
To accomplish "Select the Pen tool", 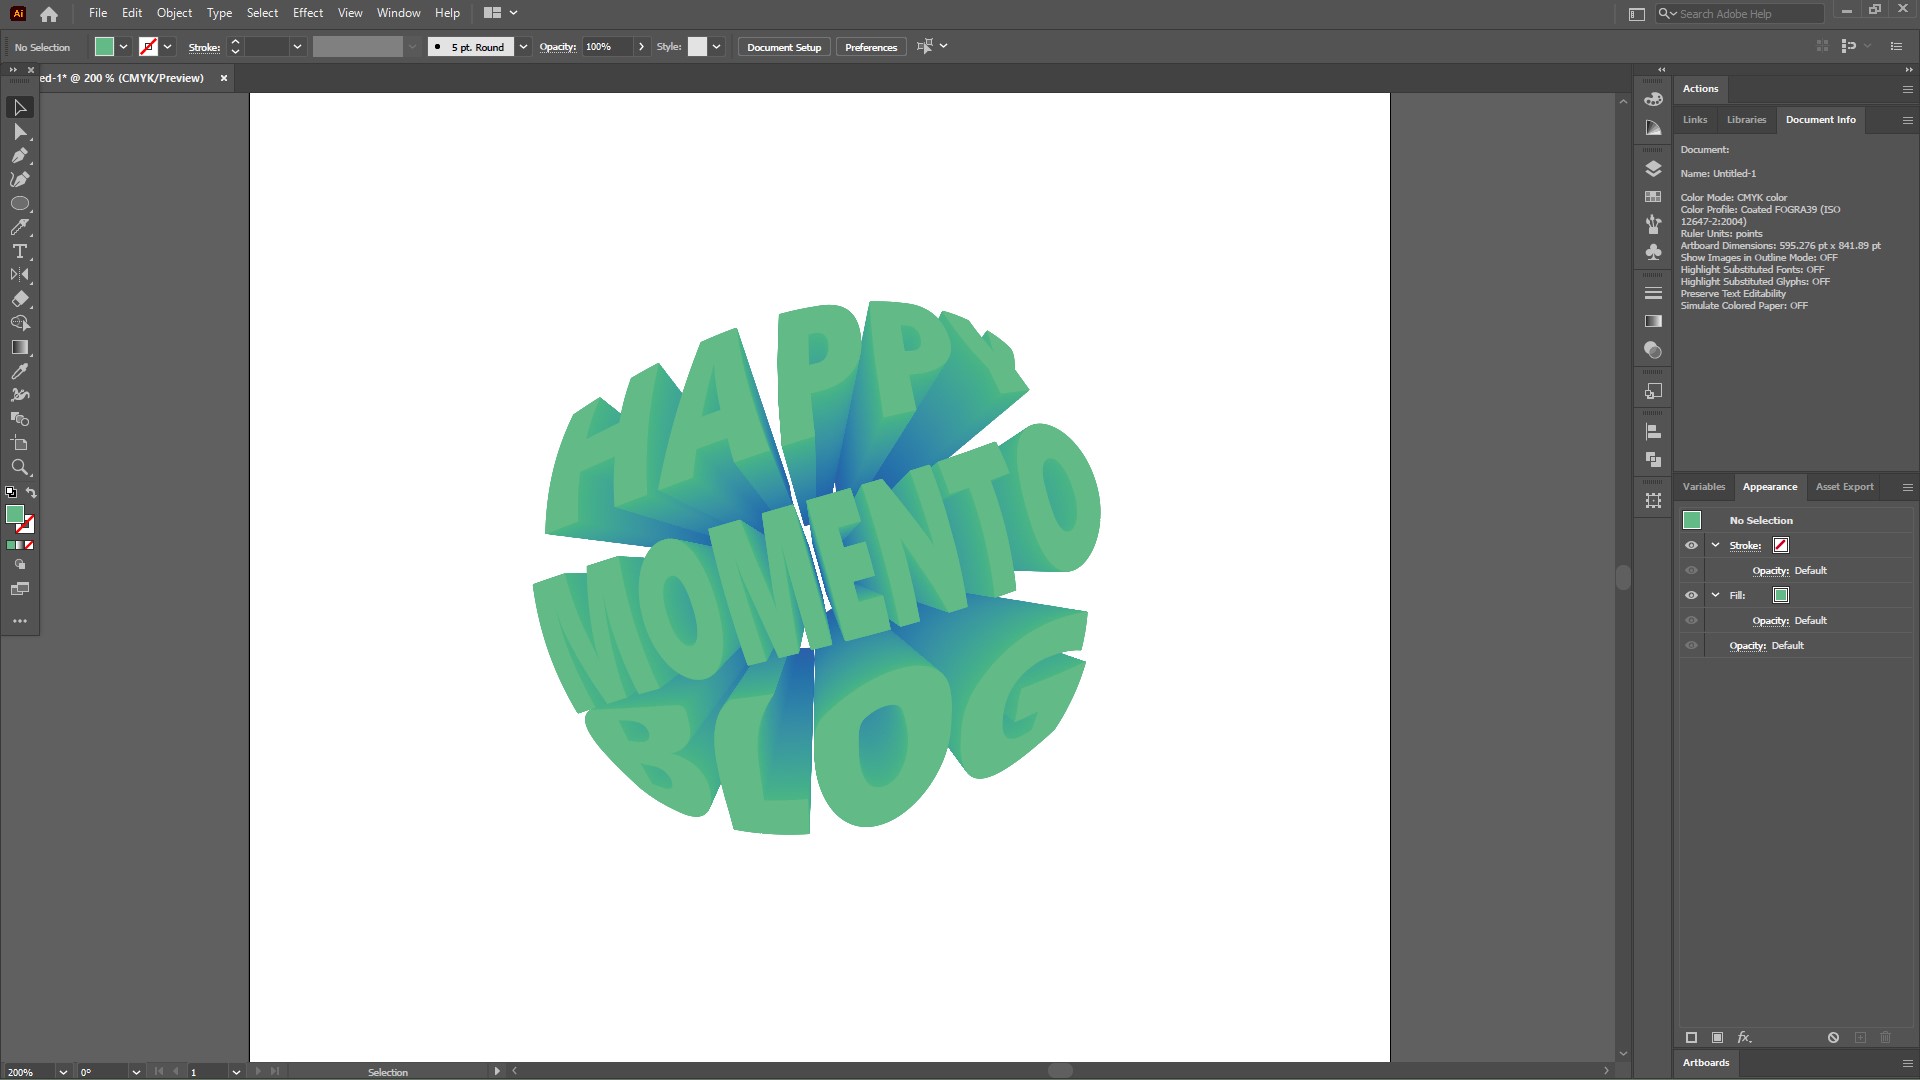I will coord(20,156).
